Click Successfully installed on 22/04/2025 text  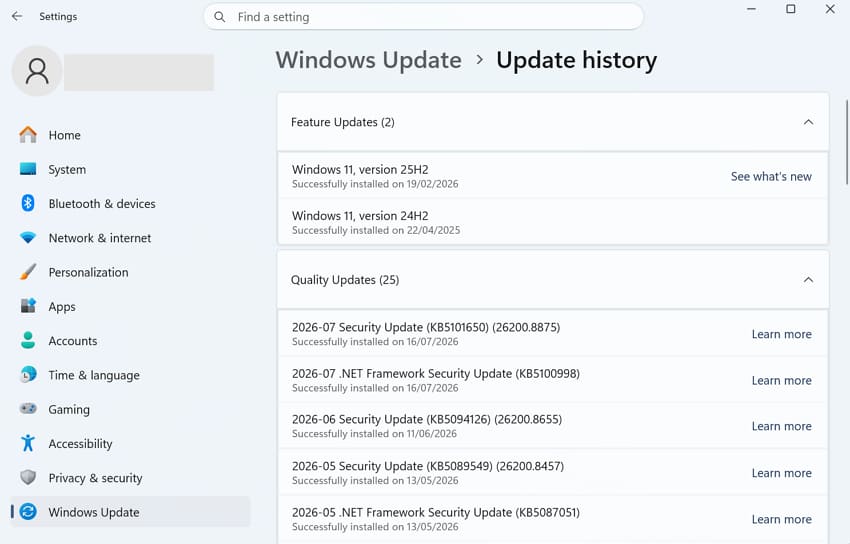pos(376,230)
